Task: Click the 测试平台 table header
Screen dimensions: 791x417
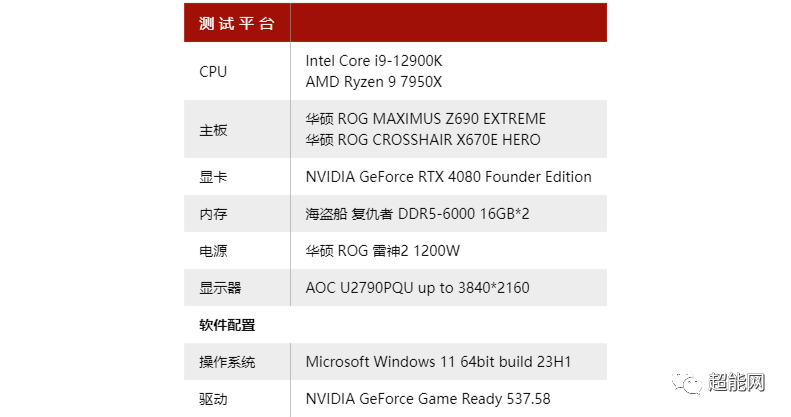Action: coord(236,23)
